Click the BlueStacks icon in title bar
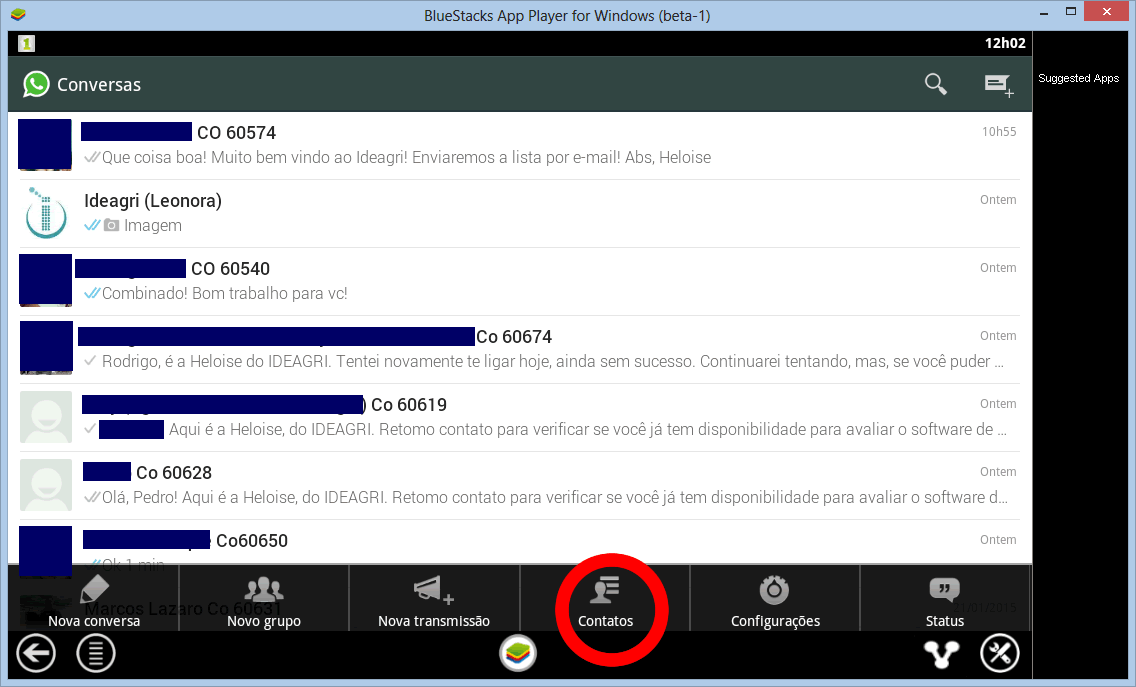The image size is (1136, 687). (18, 14)
